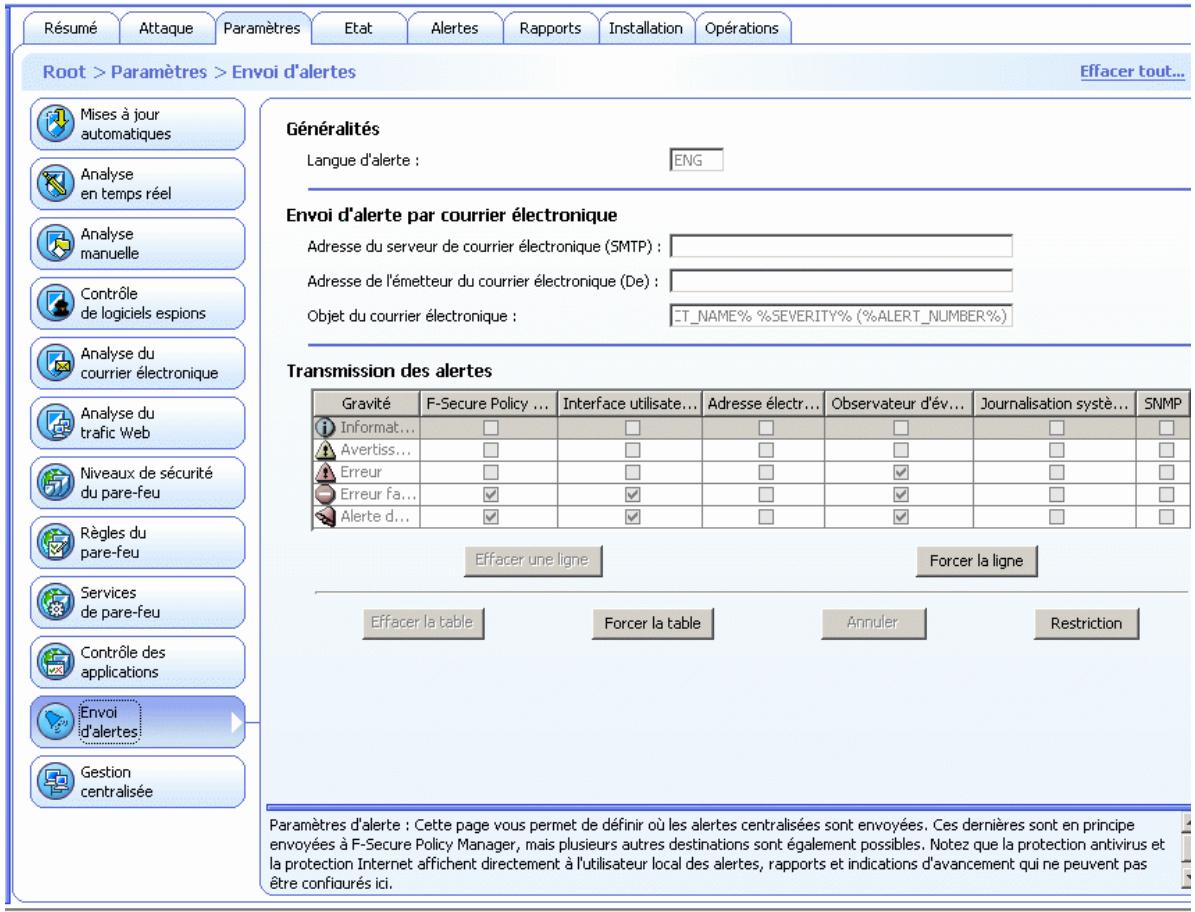Click the SMTP server address field
The height and width of the screenshot is (912, 1195).
[x=841, y=246]
